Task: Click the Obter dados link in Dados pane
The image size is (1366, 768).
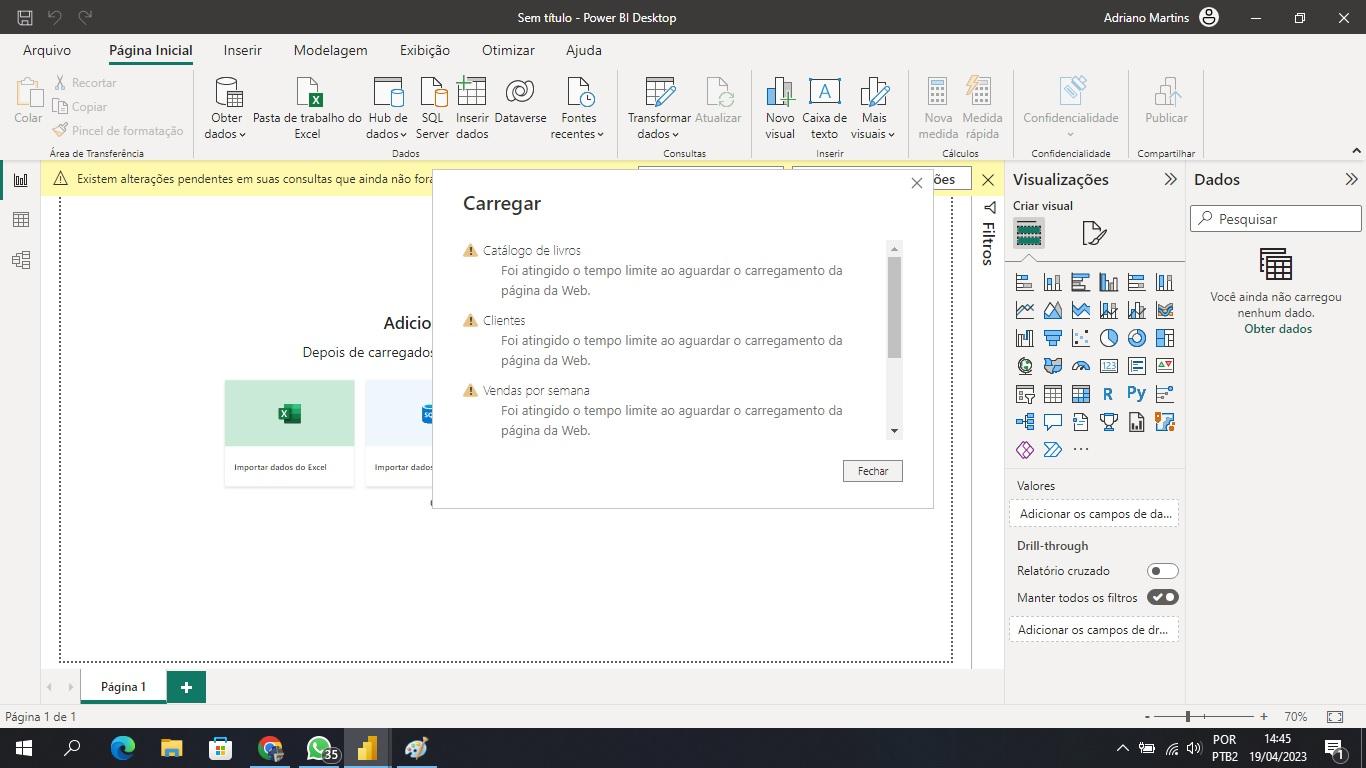Action: (x=1278, y=329)
